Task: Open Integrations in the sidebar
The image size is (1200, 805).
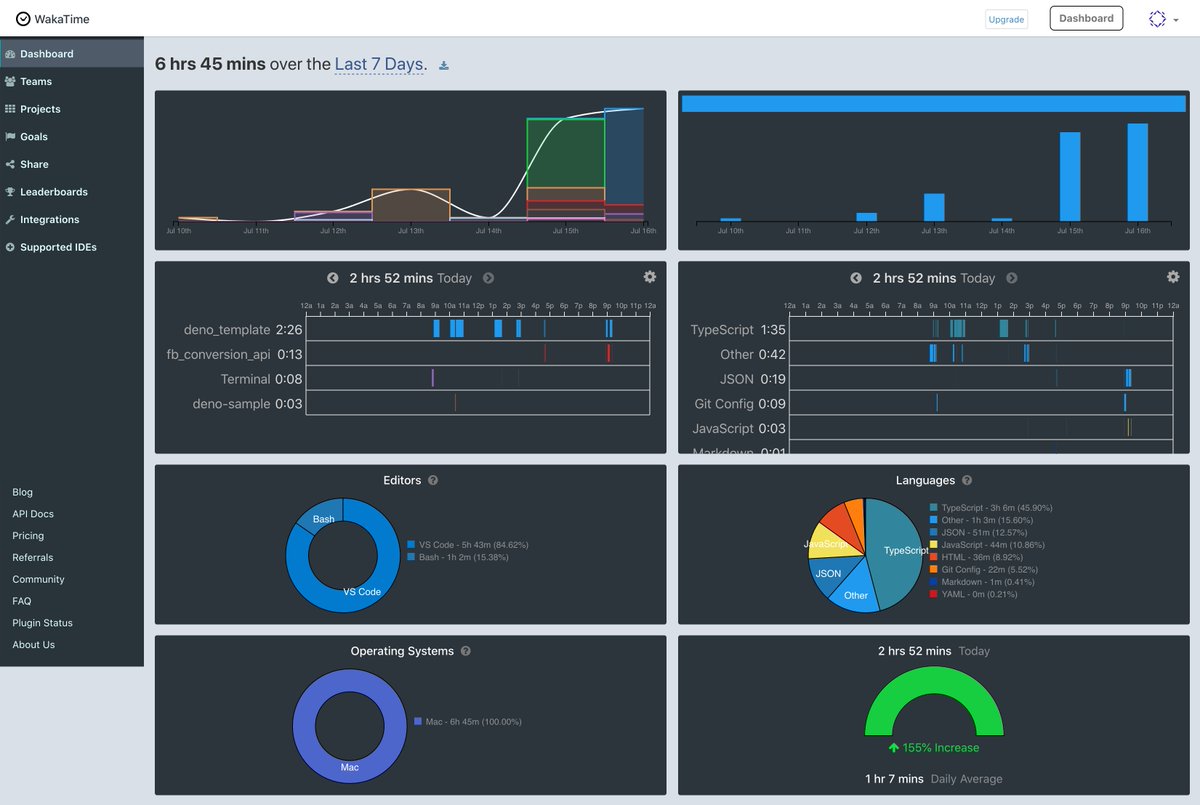Action: [x=50, y=220]
